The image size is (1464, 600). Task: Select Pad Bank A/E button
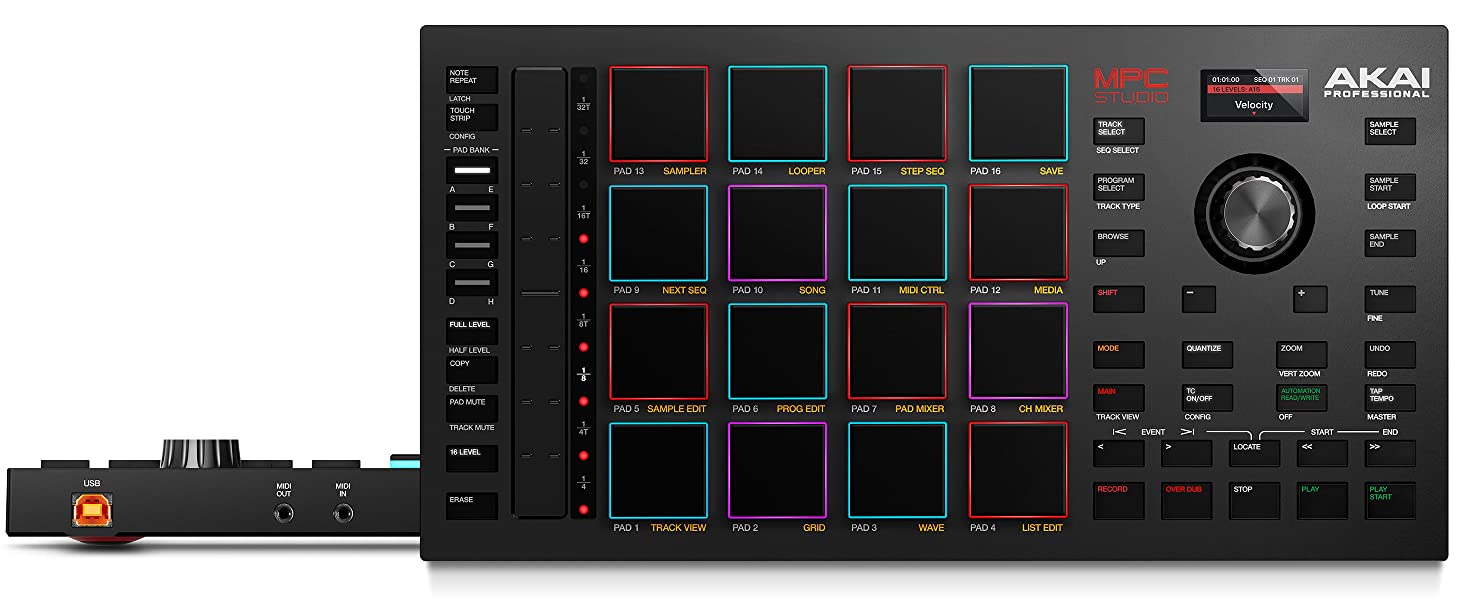coord(471,171)
